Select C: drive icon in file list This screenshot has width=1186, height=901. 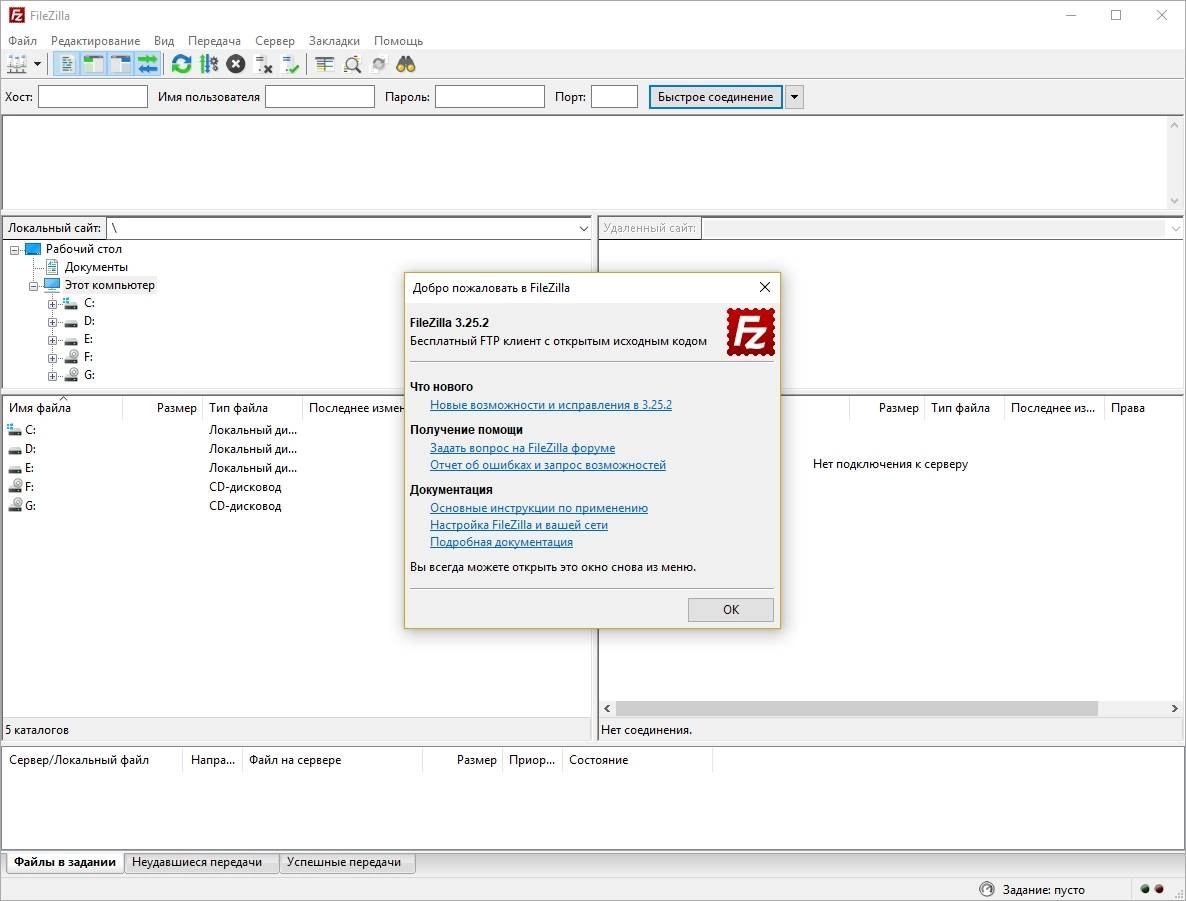point(14,430)
